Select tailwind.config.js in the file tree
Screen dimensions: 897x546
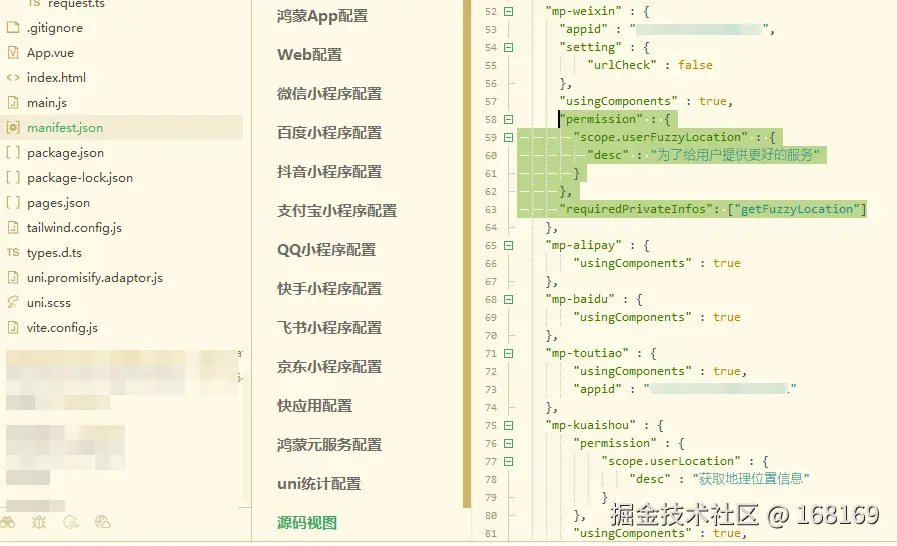tap(74, 228)
